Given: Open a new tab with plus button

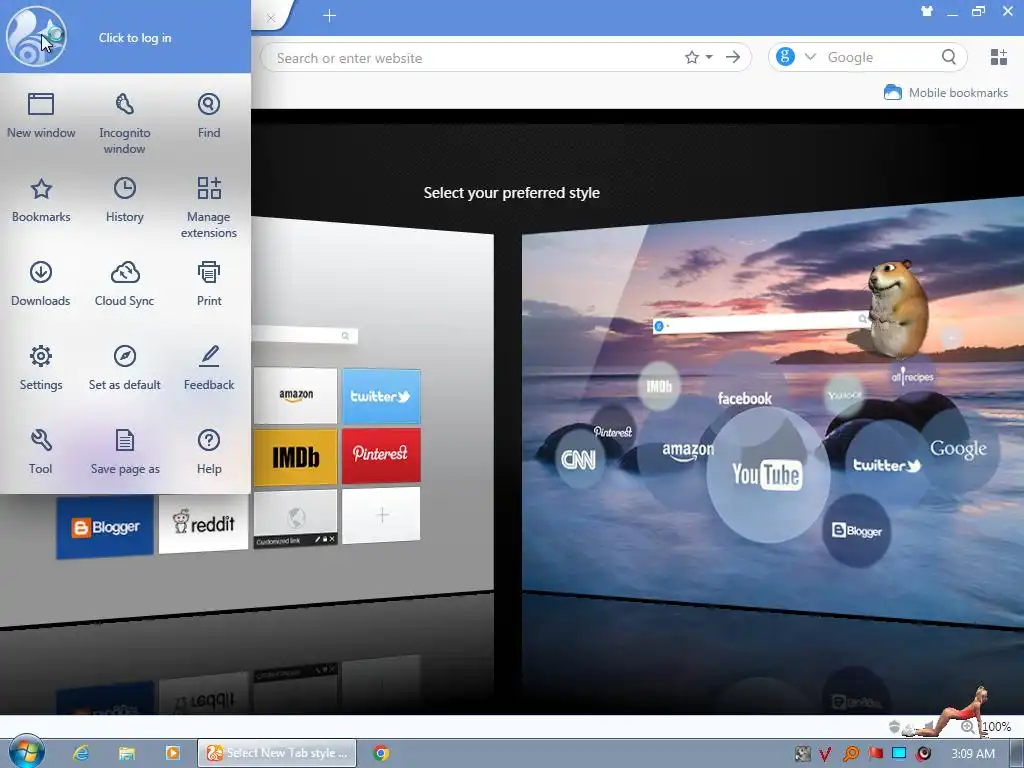Looking at the screenshot, I should click(x=329, y=16).
